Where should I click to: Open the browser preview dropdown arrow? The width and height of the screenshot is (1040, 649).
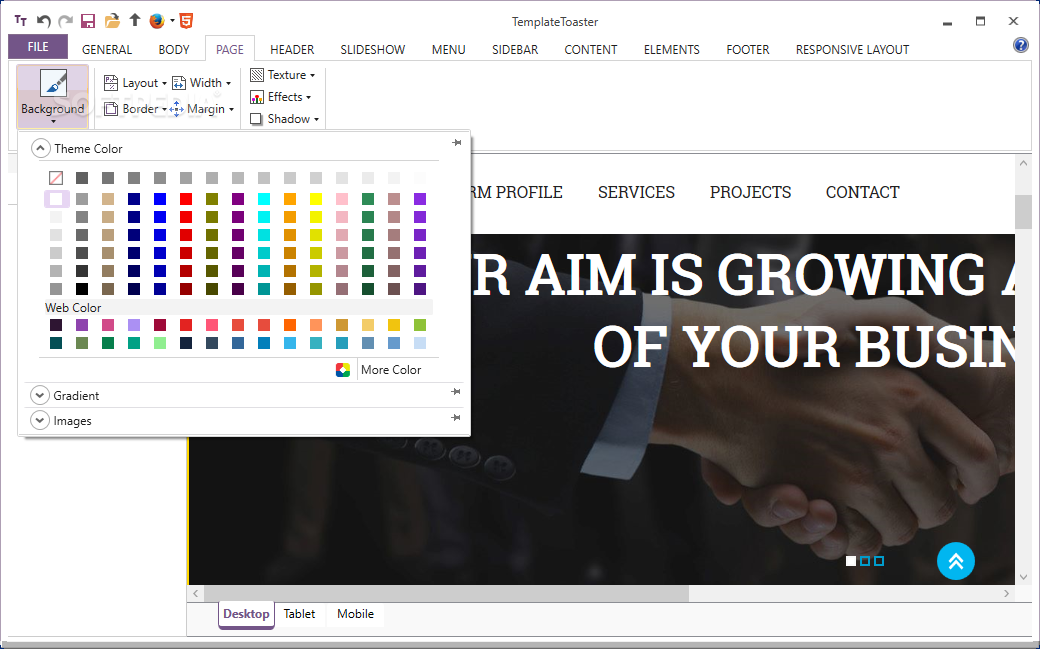click(172, 21)
